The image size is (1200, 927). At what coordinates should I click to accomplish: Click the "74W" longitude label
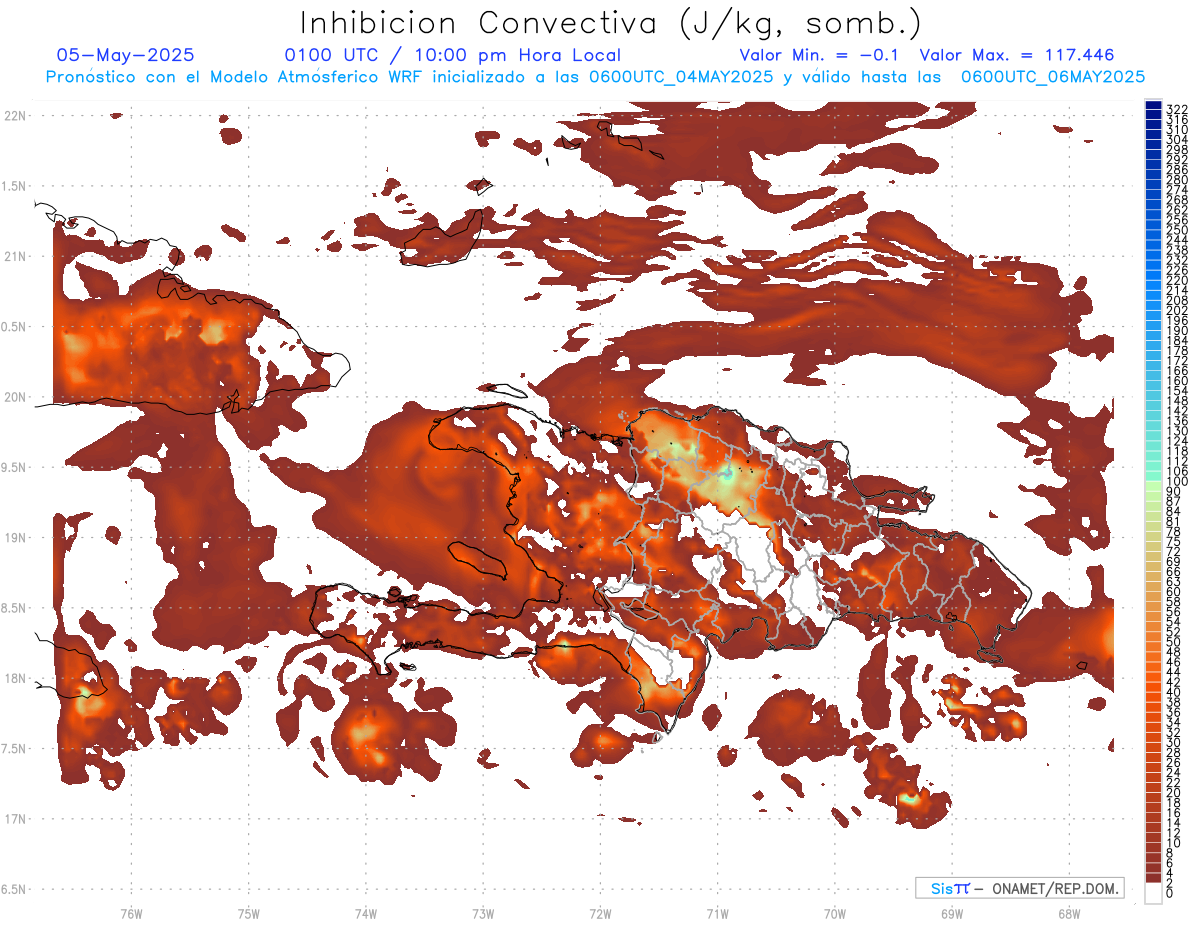point(365,913)
